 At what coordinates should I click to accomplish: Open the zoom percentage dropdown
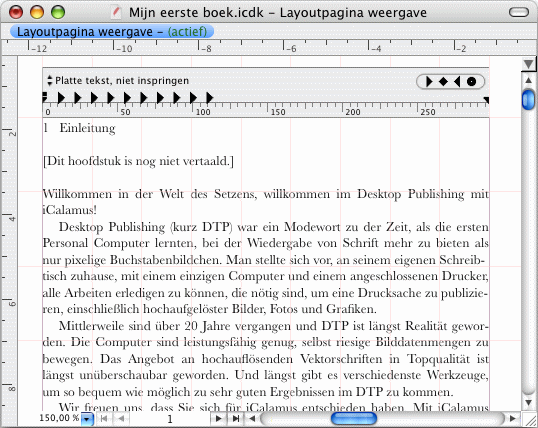pyautogui.click(x=87, y=419)
